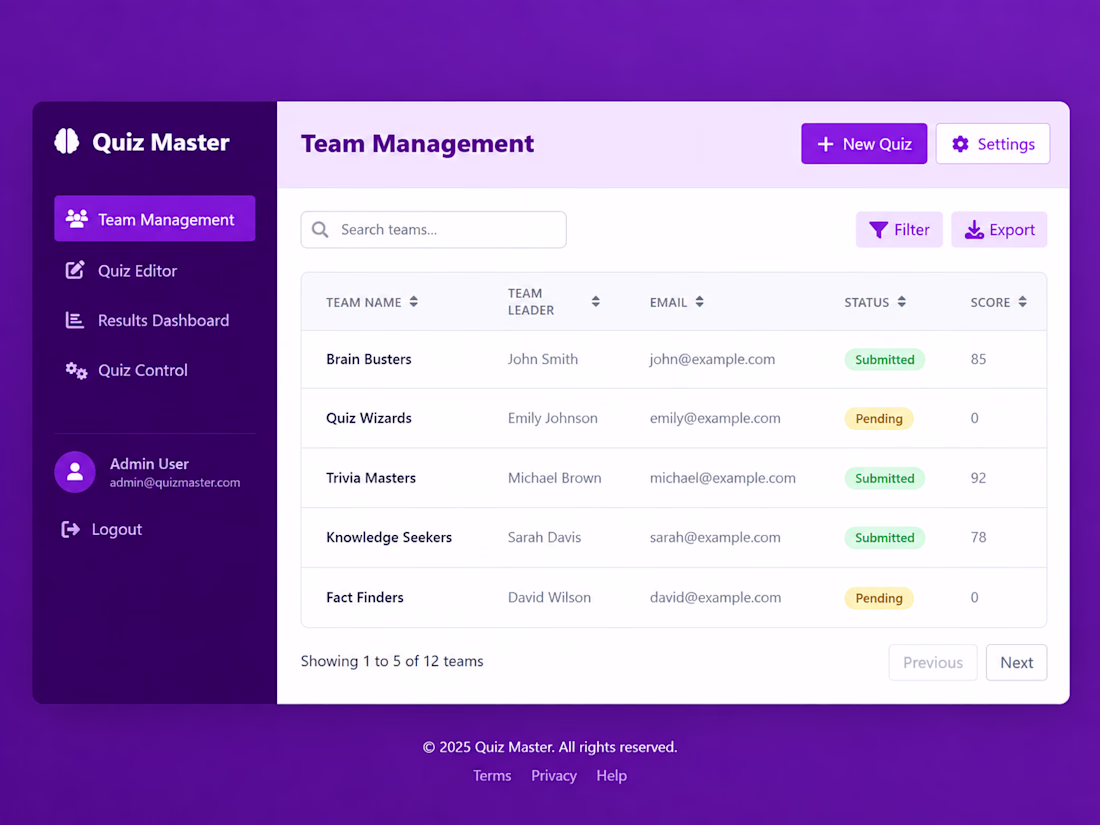Sort by Email column arrows
This screenshot has width=1100, height=825.
pos(699,302)
